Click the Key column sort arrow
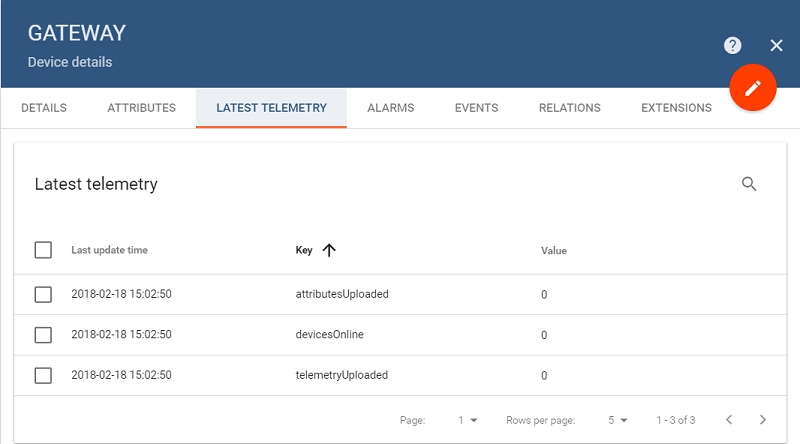800x444 pixels. pos(329,250)
